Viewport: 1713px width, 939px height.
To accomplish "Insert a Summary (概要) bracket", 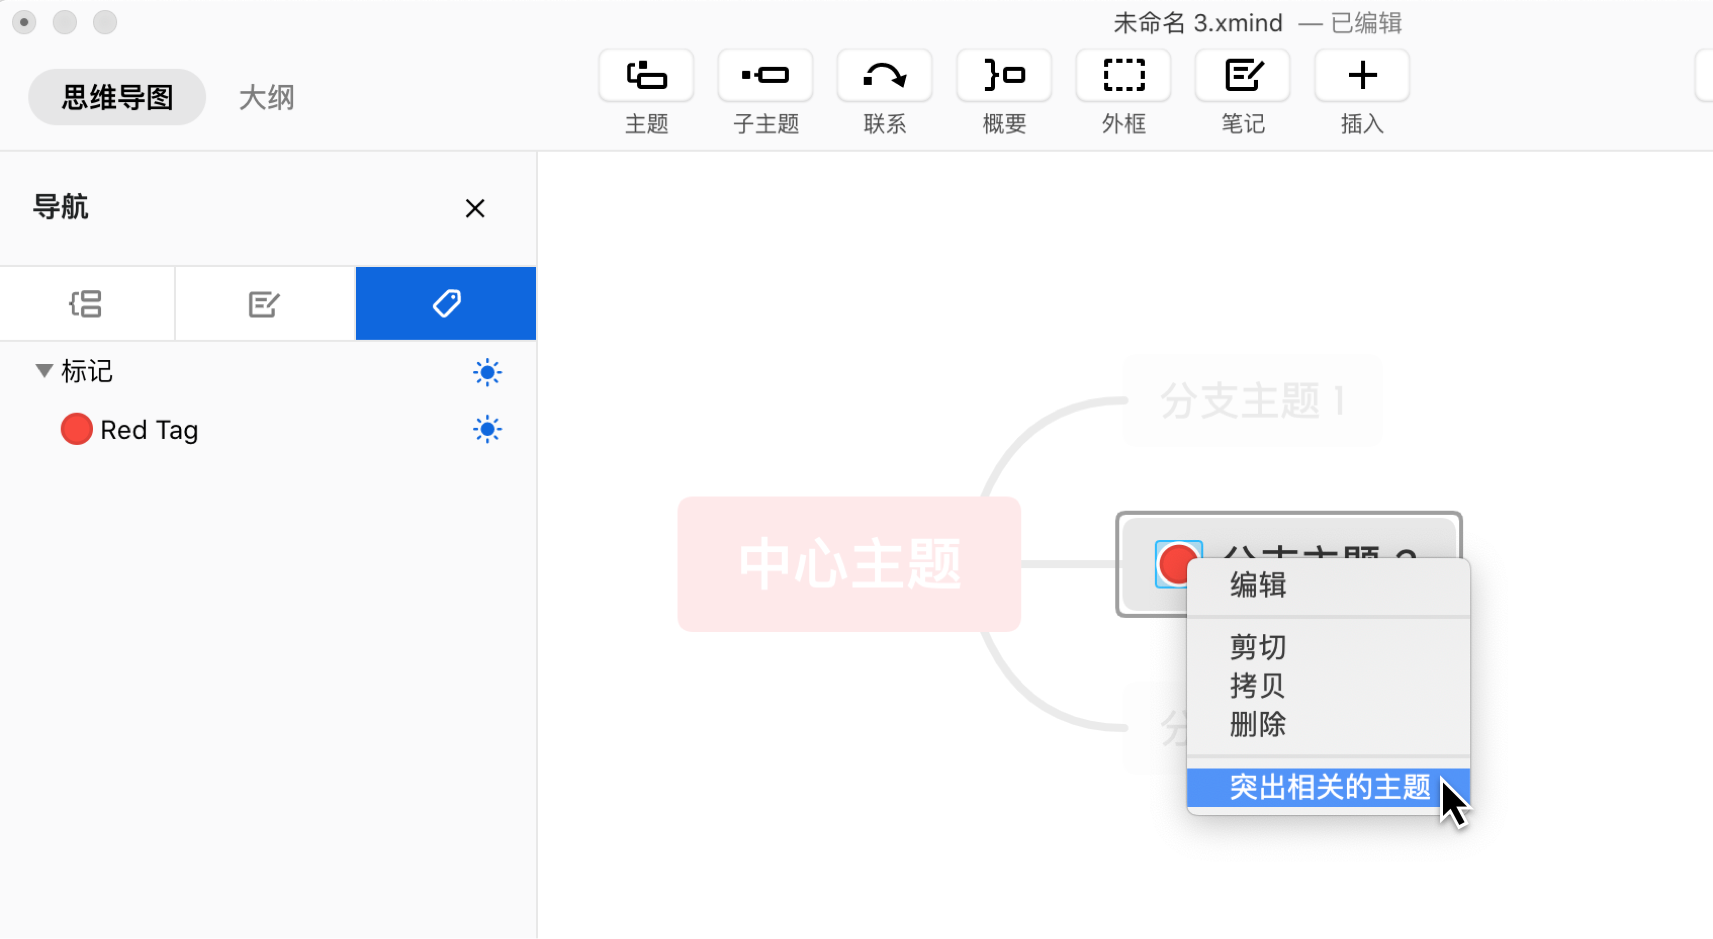I will point(1004,76).
